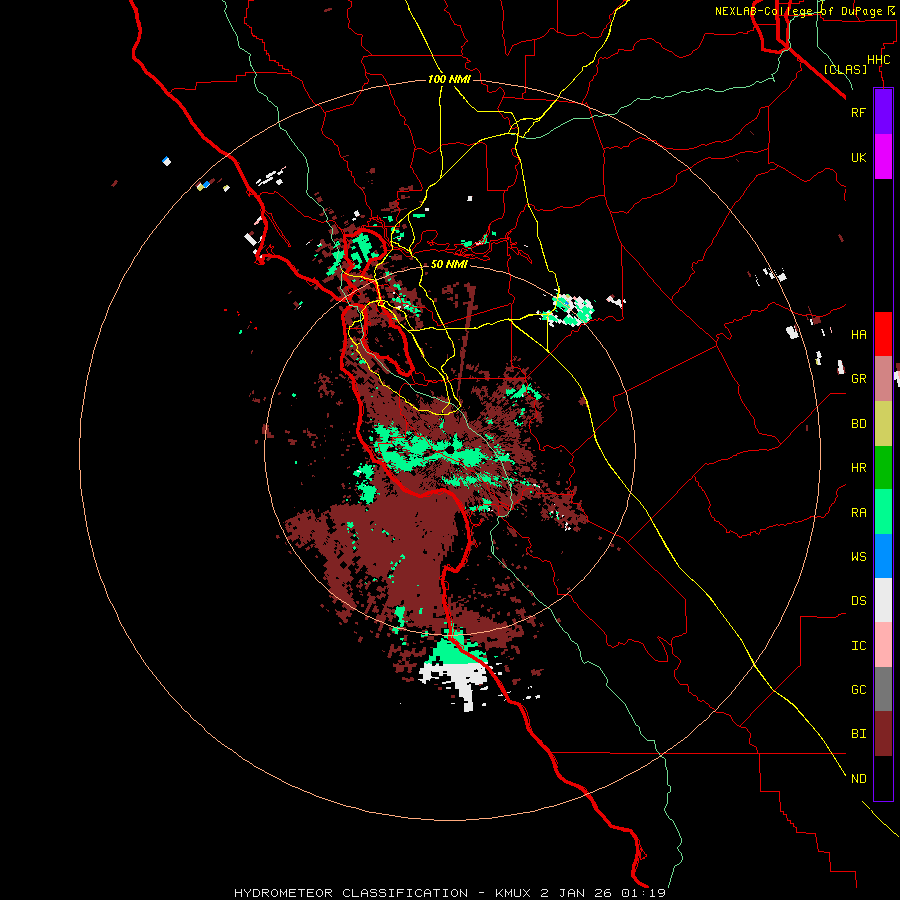The height and width of the screenshot is (900, 900).
Task: Click the 'NEXLAB-College of DuPage' credit text
Action: pos(798,11)
